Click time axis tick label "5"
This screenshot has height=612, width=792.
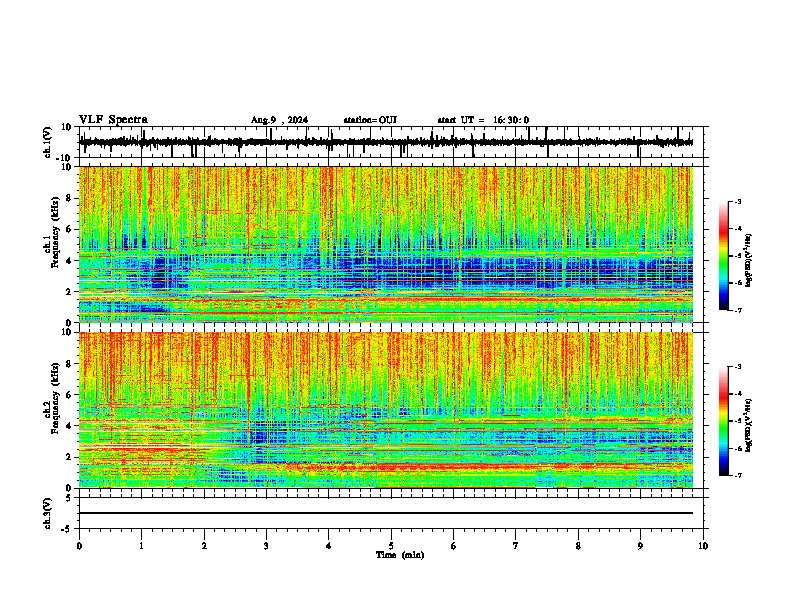(391, 546)
